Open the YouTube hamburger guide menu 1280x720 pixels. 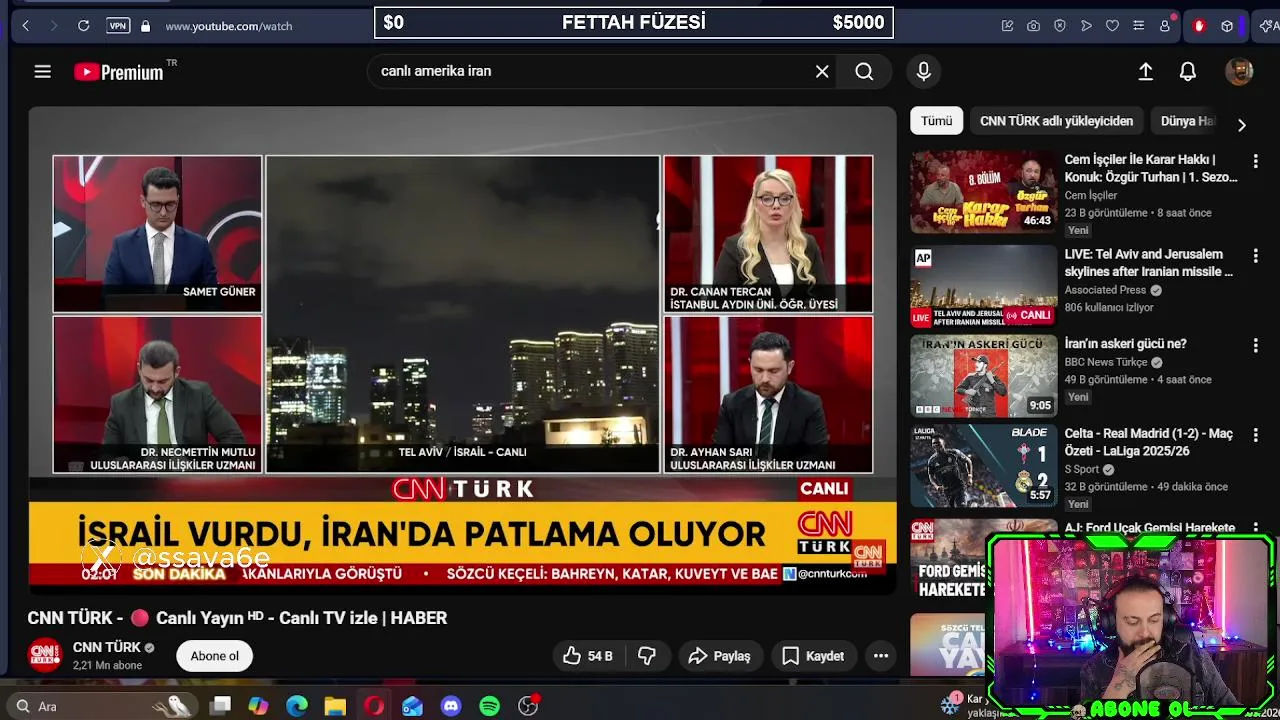(42, 71)
